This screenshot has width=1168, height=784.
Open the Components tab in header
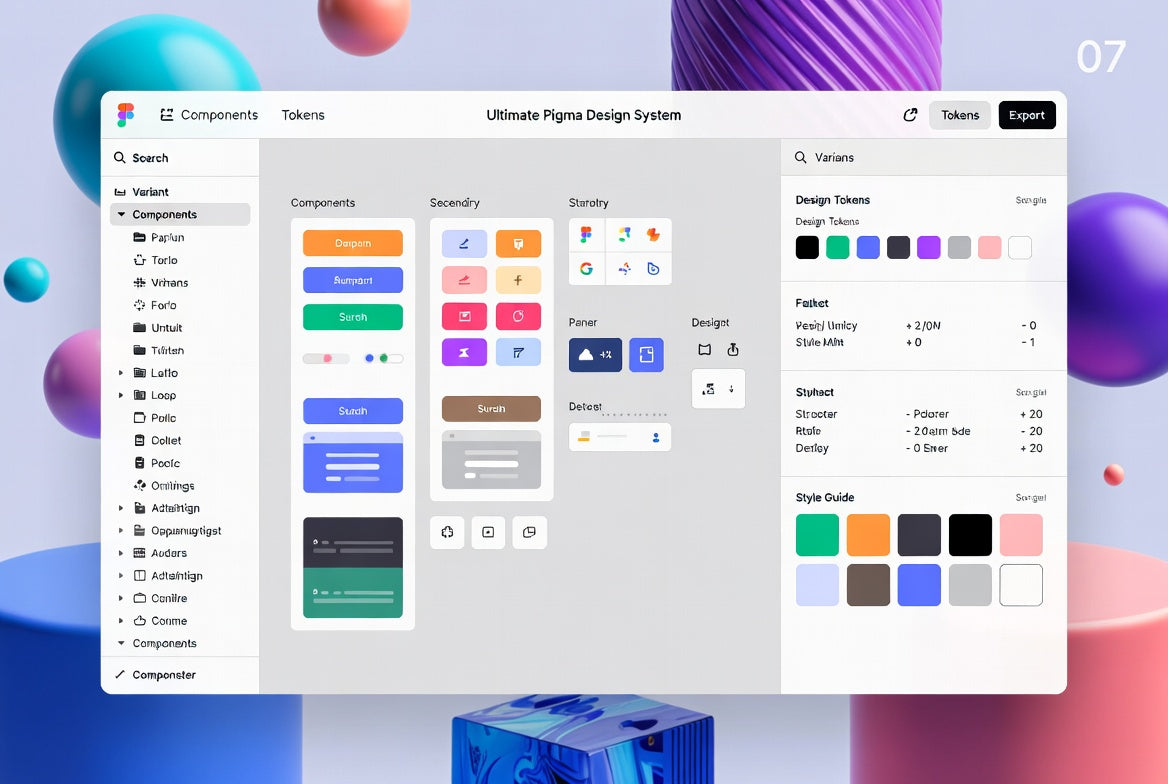(x=209, y=115)
